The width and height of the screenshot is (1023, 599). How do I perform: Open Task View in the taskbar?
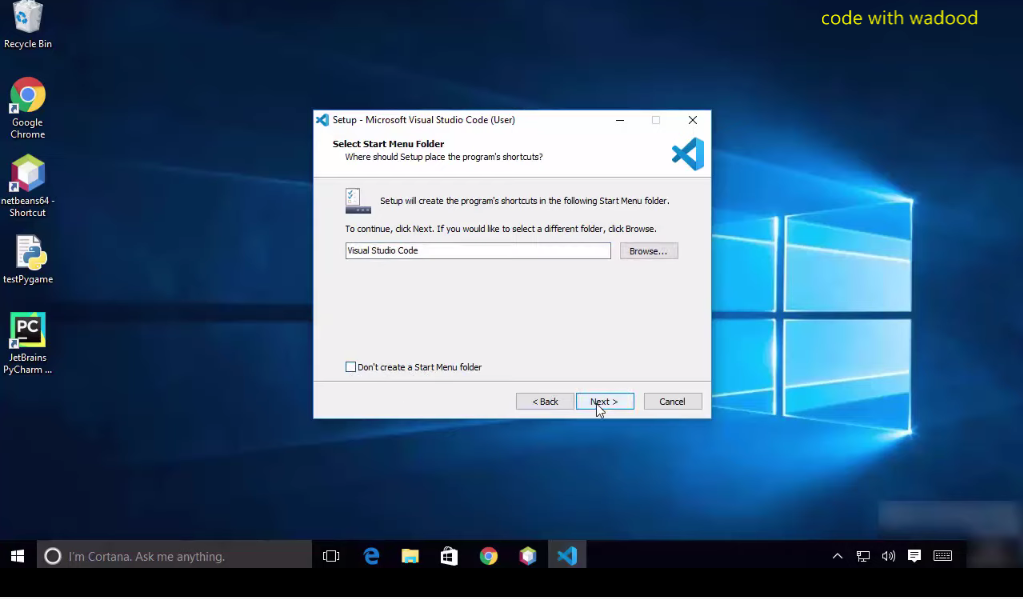tap(331, 556)
